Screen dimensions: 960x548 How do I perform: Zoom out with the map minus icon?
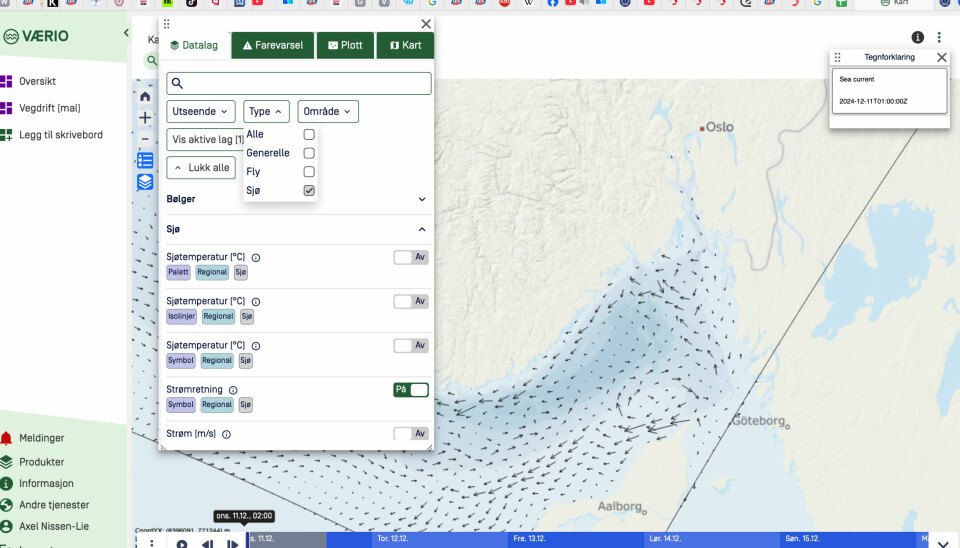point(145,139)
